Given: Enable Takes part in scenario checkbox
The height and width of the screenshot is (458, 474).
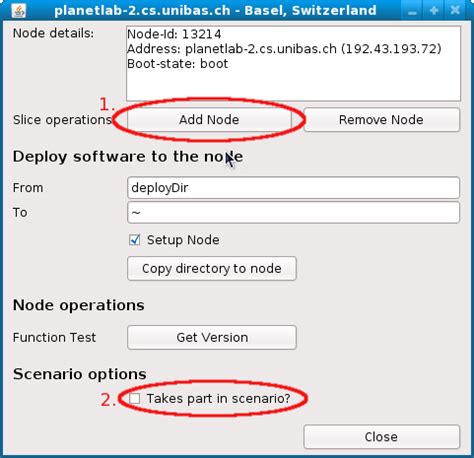Looking at the screenshot, I should (135, 398).
